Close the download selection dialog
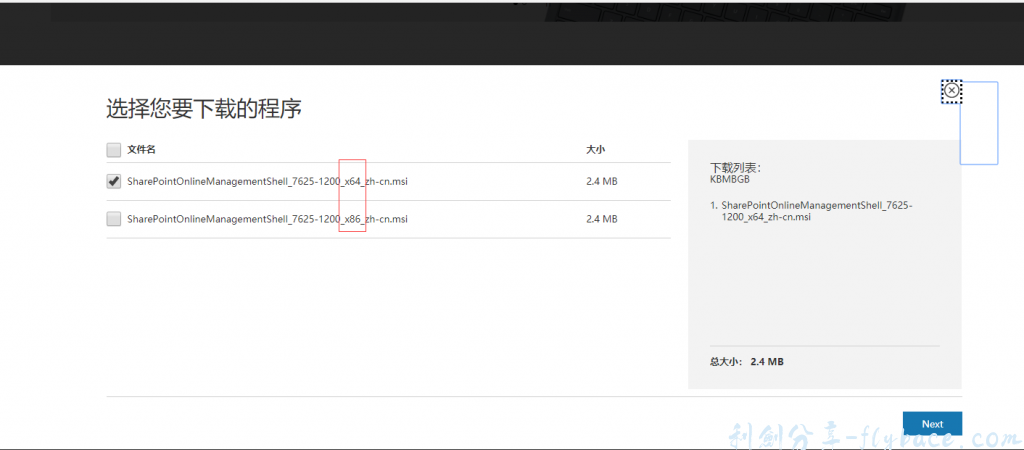 tap(952, 91)
